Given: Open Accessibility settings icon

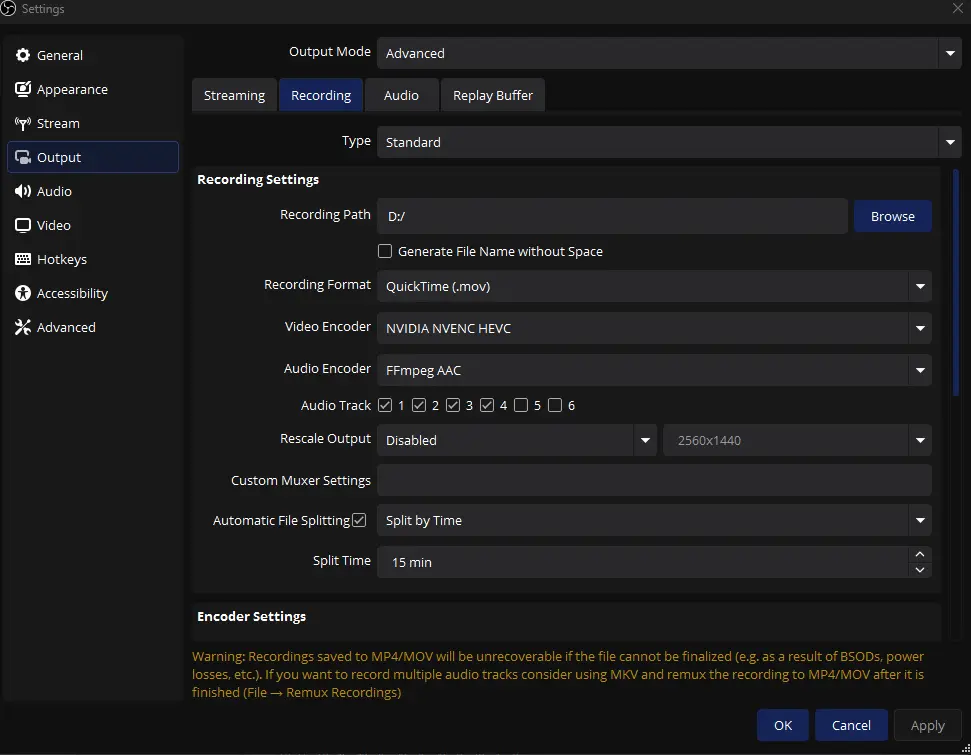Looking at the screenshot, I should pyautogui.click(x=23, y=294).
